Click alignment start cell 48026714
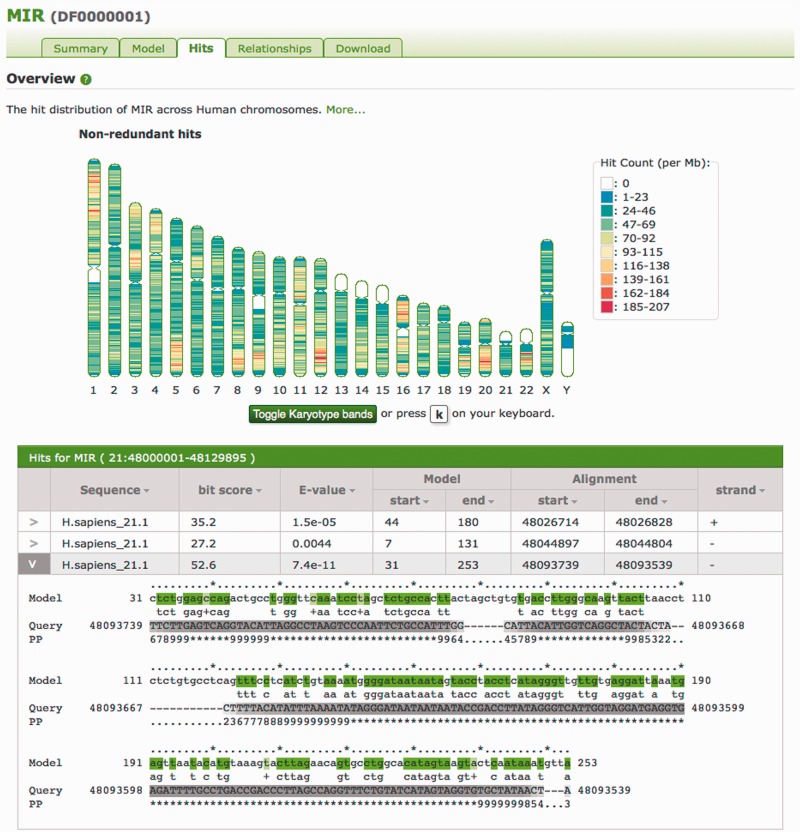This screenshot has height=832, width=800. coord(550,522)
